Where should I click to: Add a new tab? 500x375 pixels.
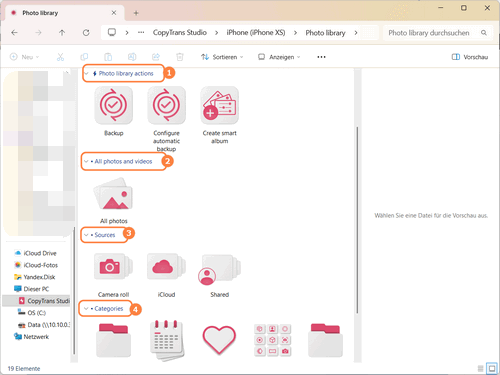point(136,13)
